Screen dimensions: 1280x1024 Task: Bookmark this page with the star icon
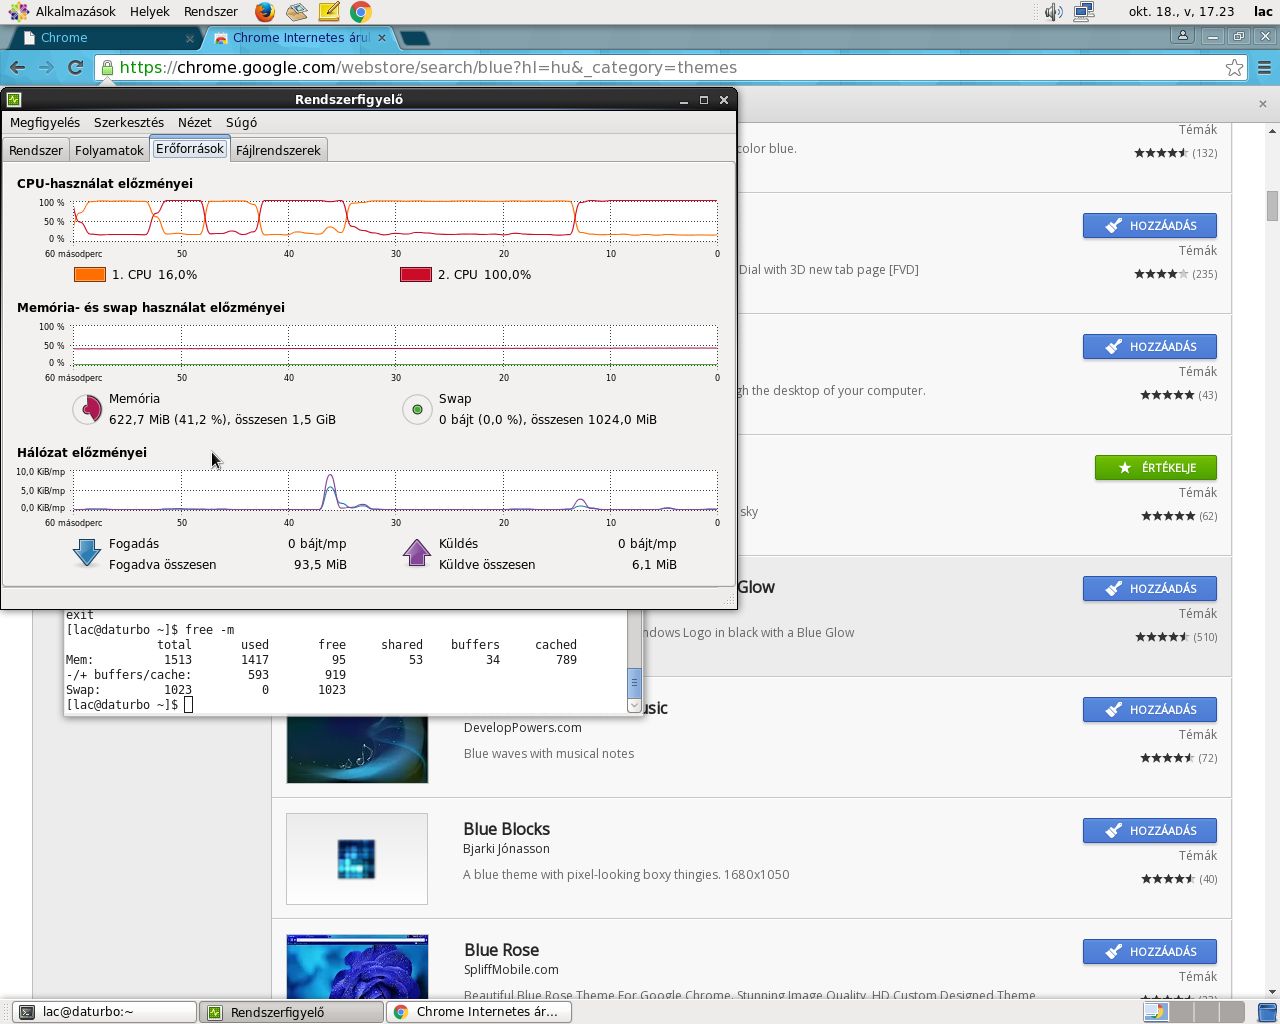pos(1234,67)
